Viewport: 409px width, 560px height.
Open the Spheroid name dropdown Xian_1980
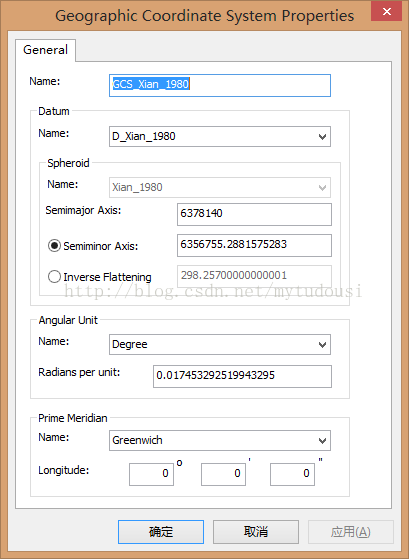click(220, 188)
